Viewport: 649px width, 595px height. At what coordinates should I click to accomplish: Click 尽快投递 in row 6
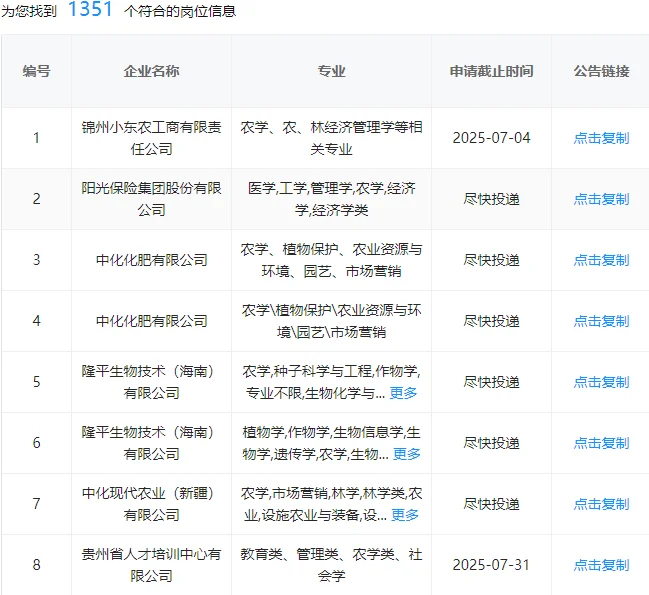(491, 443)
